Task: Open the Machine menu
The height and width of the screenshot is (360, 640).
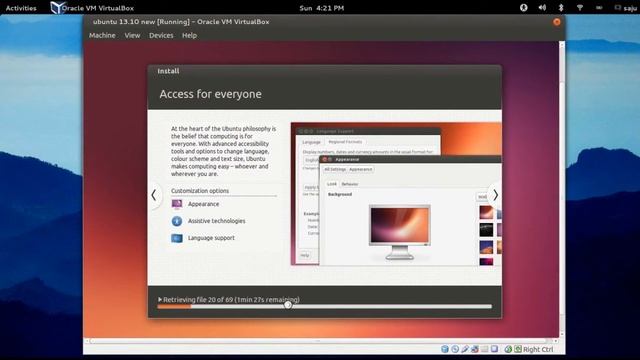Action: [x=102, y=36]
